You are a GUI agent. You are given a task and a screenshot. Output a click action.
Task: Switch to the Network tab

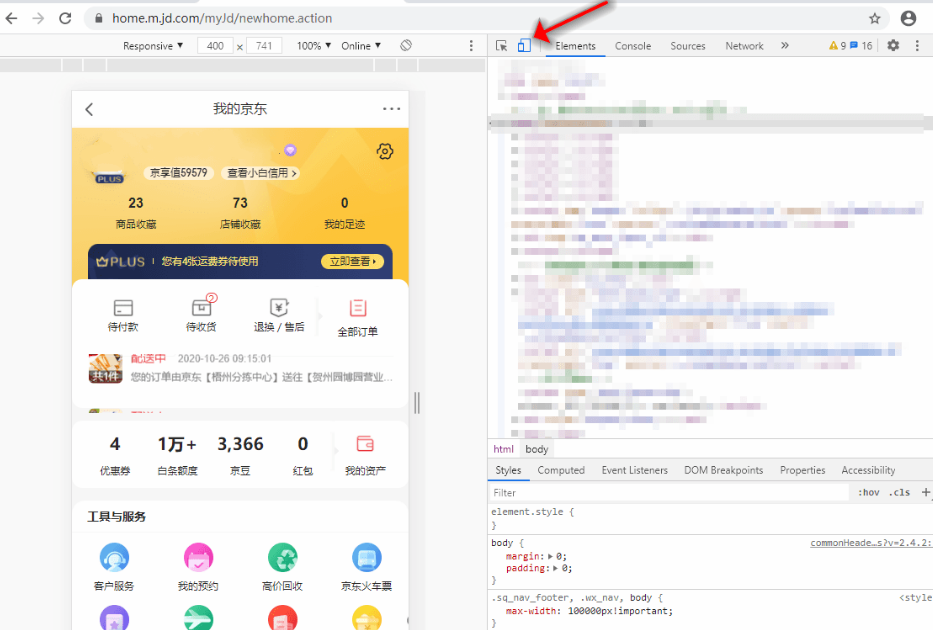point(744,46)
